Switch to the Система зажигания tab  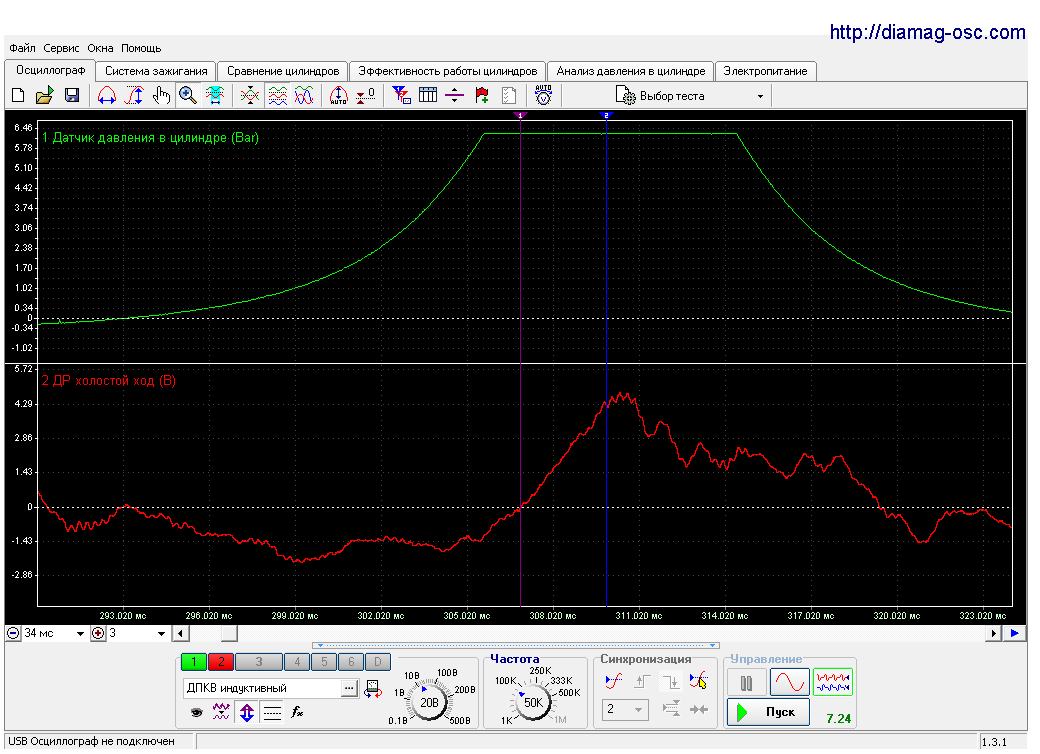[x=156, y=71]
